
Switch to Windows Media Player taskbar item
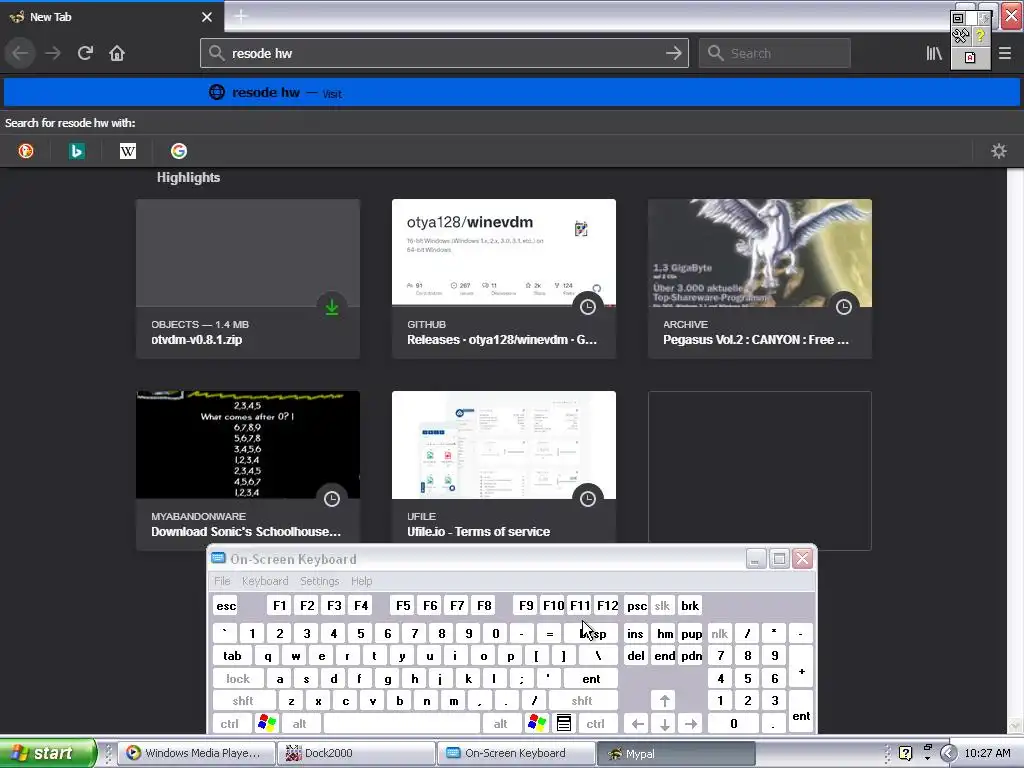(195, 753)
